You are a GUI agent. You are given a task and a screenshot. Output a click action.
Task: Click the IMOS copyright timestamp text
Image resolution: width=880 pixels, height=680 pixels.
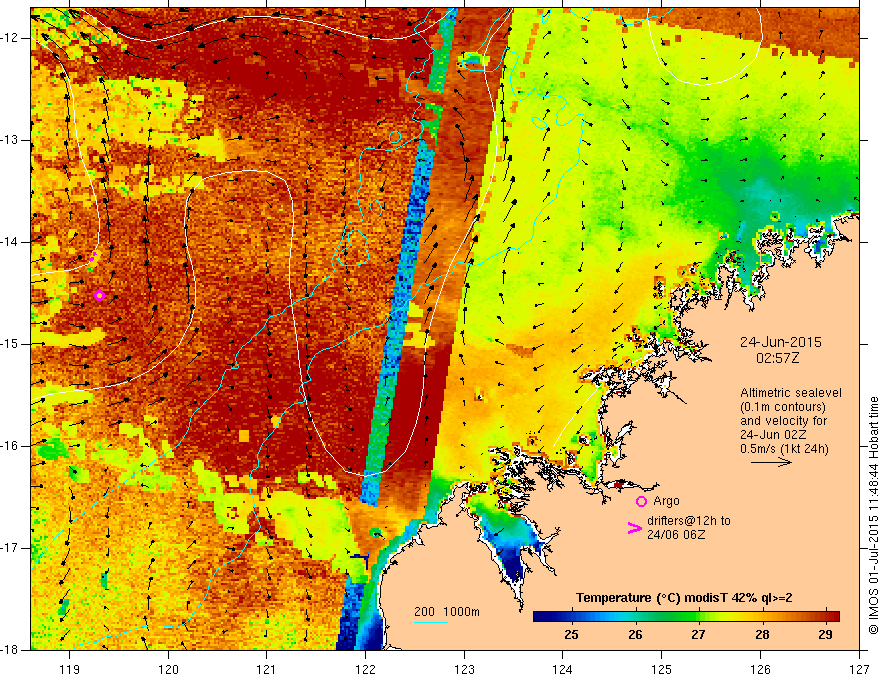(873, 515)
